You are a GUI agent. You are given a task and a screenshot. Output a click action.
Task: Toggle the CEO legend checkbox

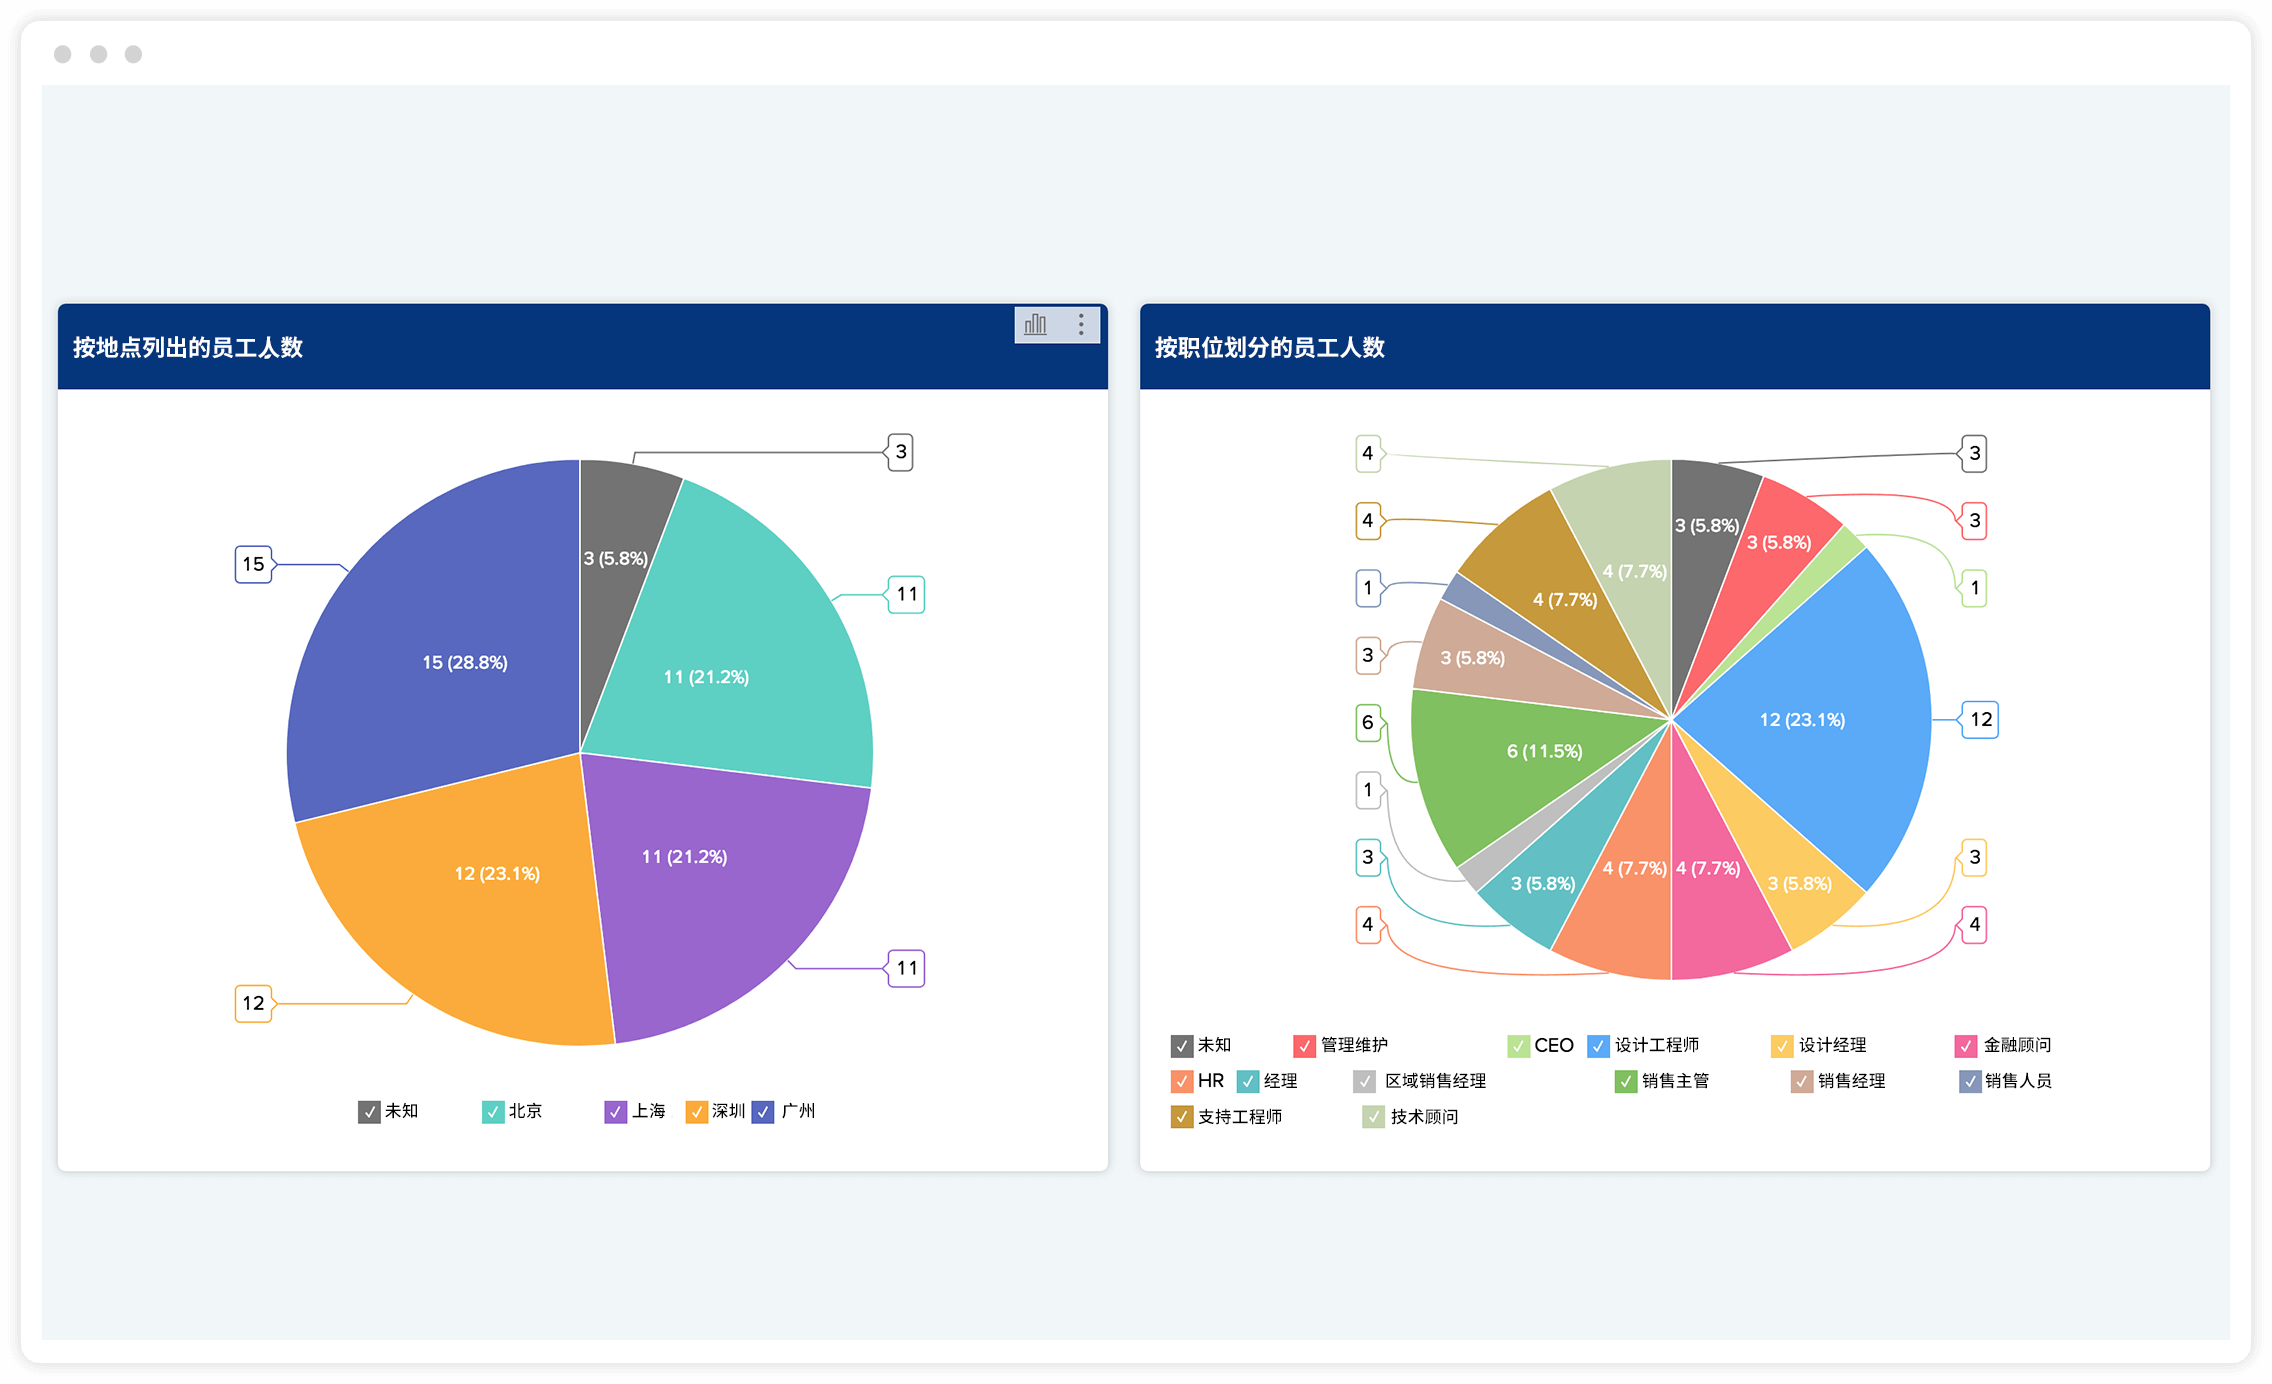pos(1519,1046)
